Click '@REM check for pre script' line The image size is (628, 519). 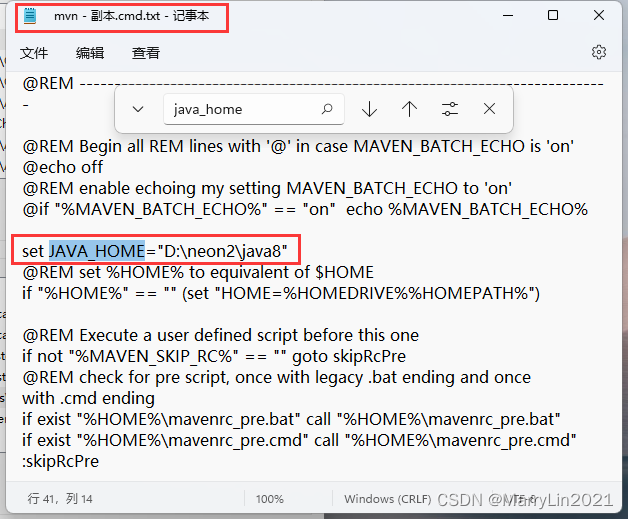coord(277,377)
